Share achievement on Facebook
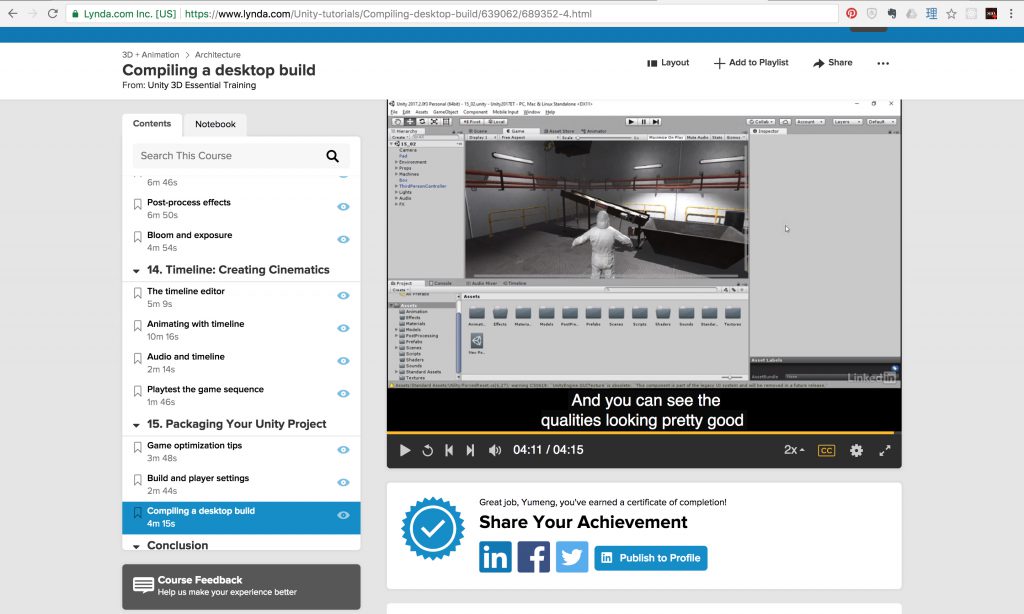The width and height of the screenshot is (1024, 614). 534,557
